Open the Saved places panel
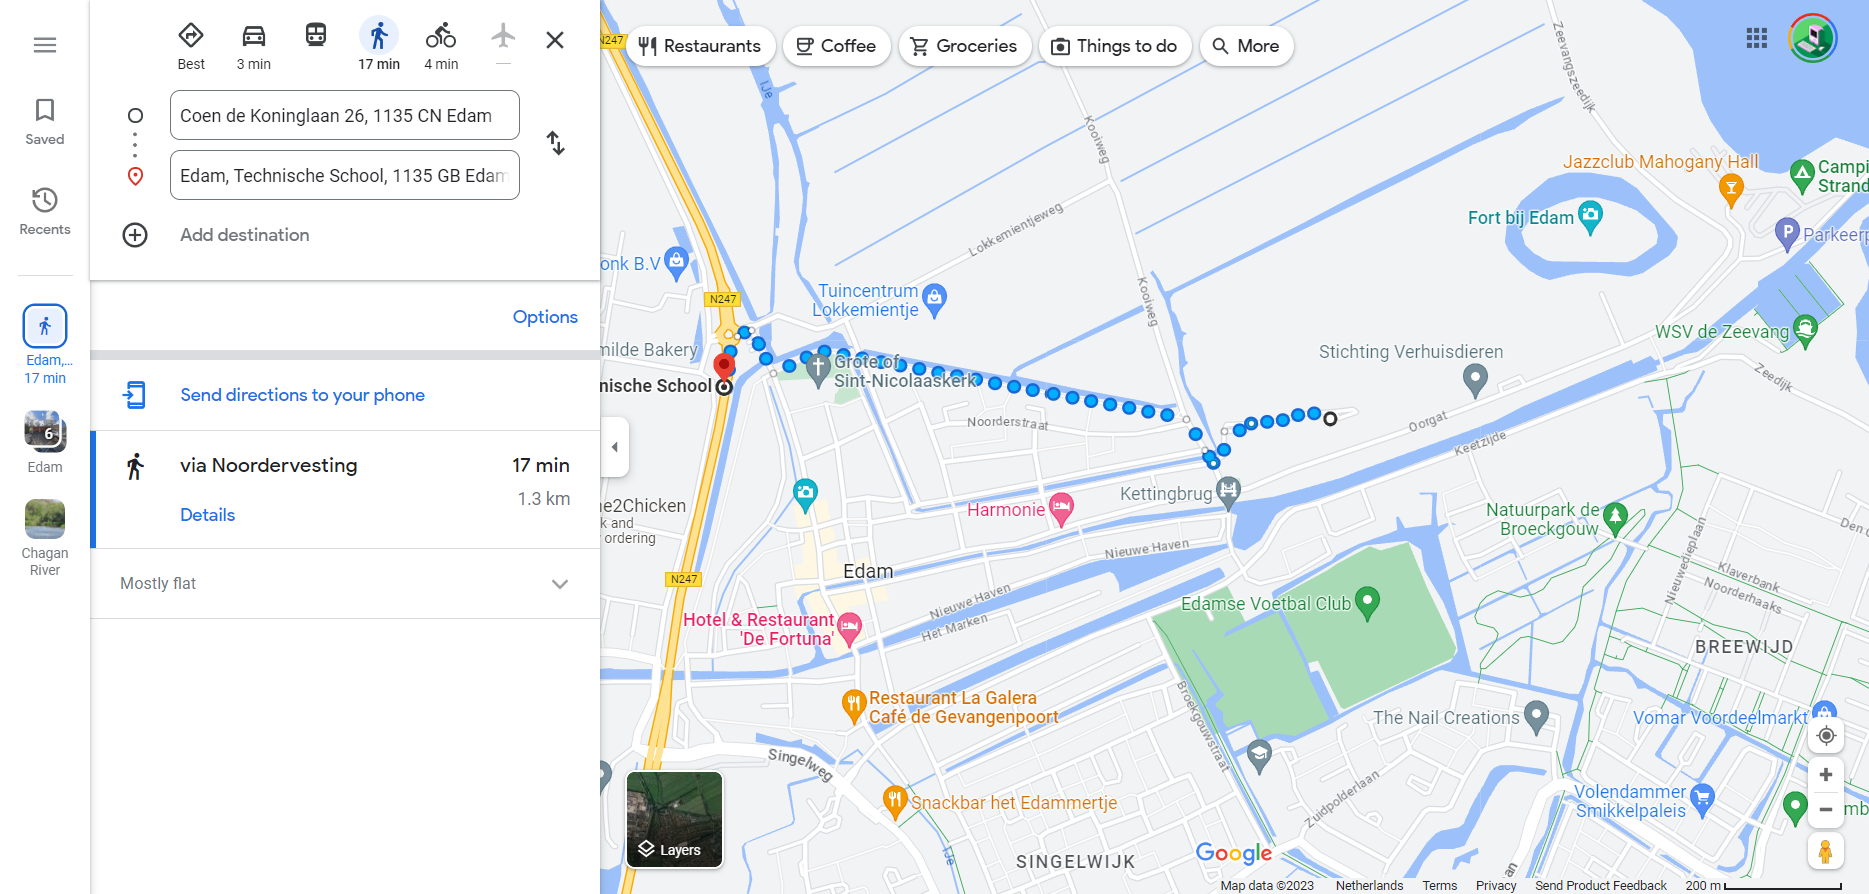 45,122
